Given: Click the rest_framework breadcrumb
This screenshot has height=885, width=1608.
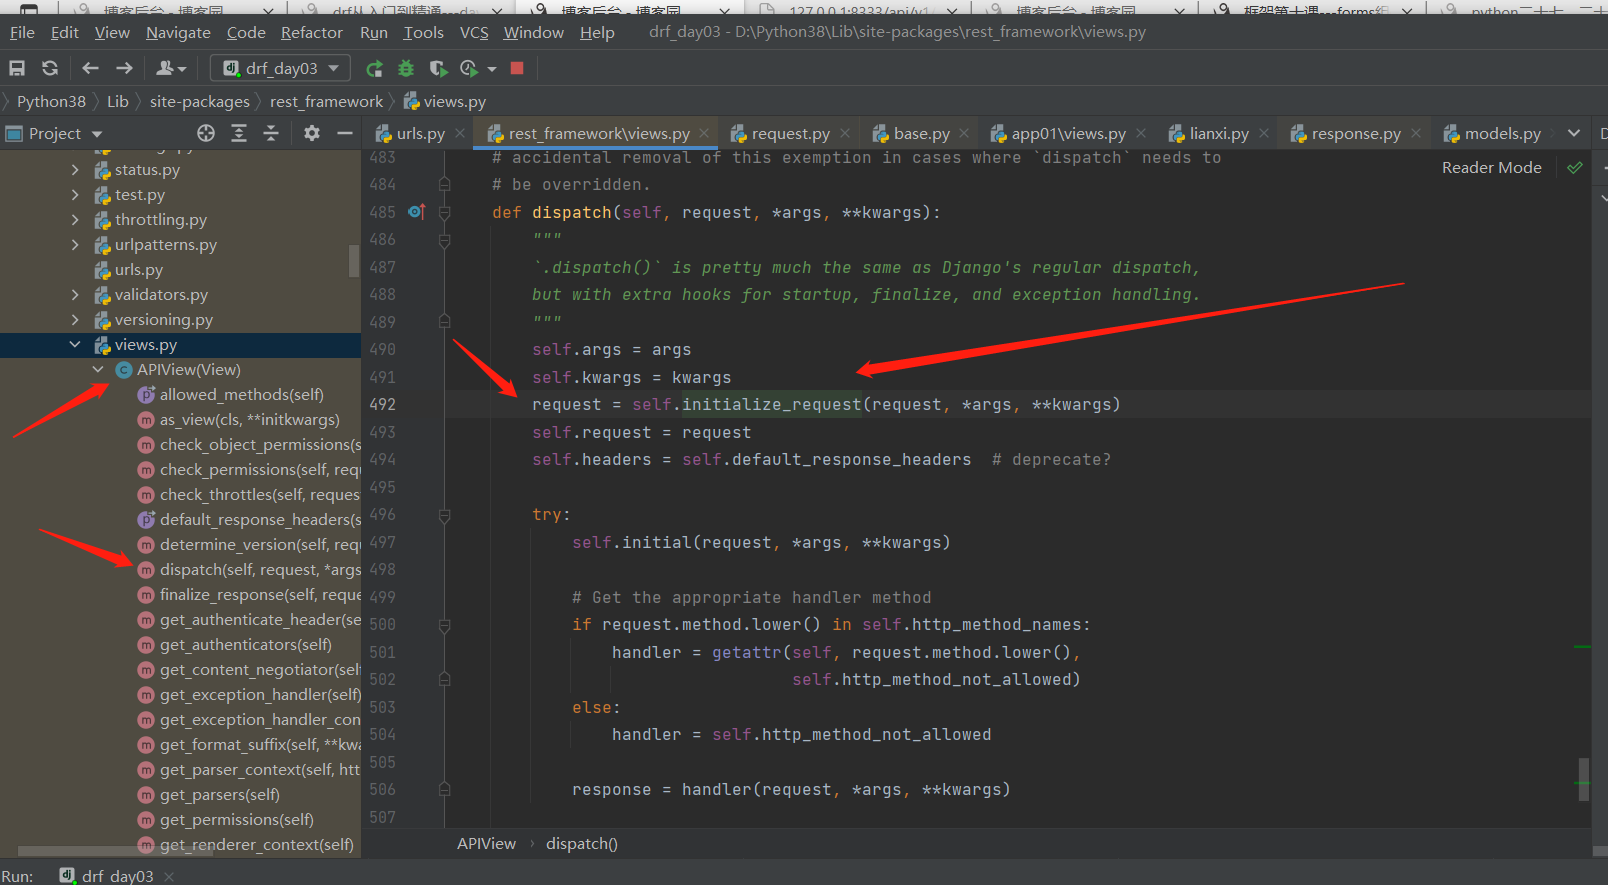Looking at the screenshot, I should coord(326,101).
